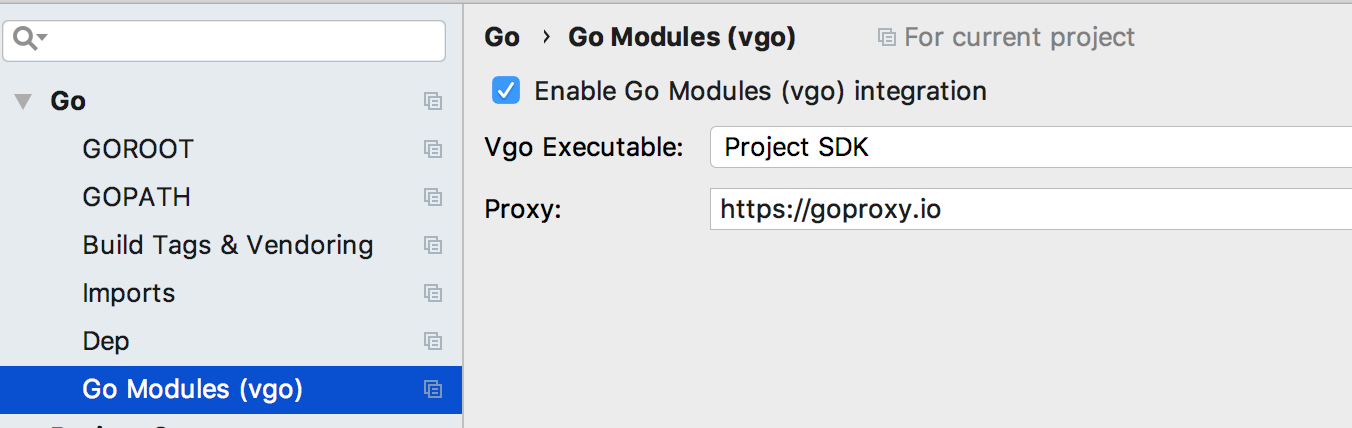This screenshot has height=428, width=1352.
Task: Click the icon before 'For current project'
Action: click(x=886, y=38)
